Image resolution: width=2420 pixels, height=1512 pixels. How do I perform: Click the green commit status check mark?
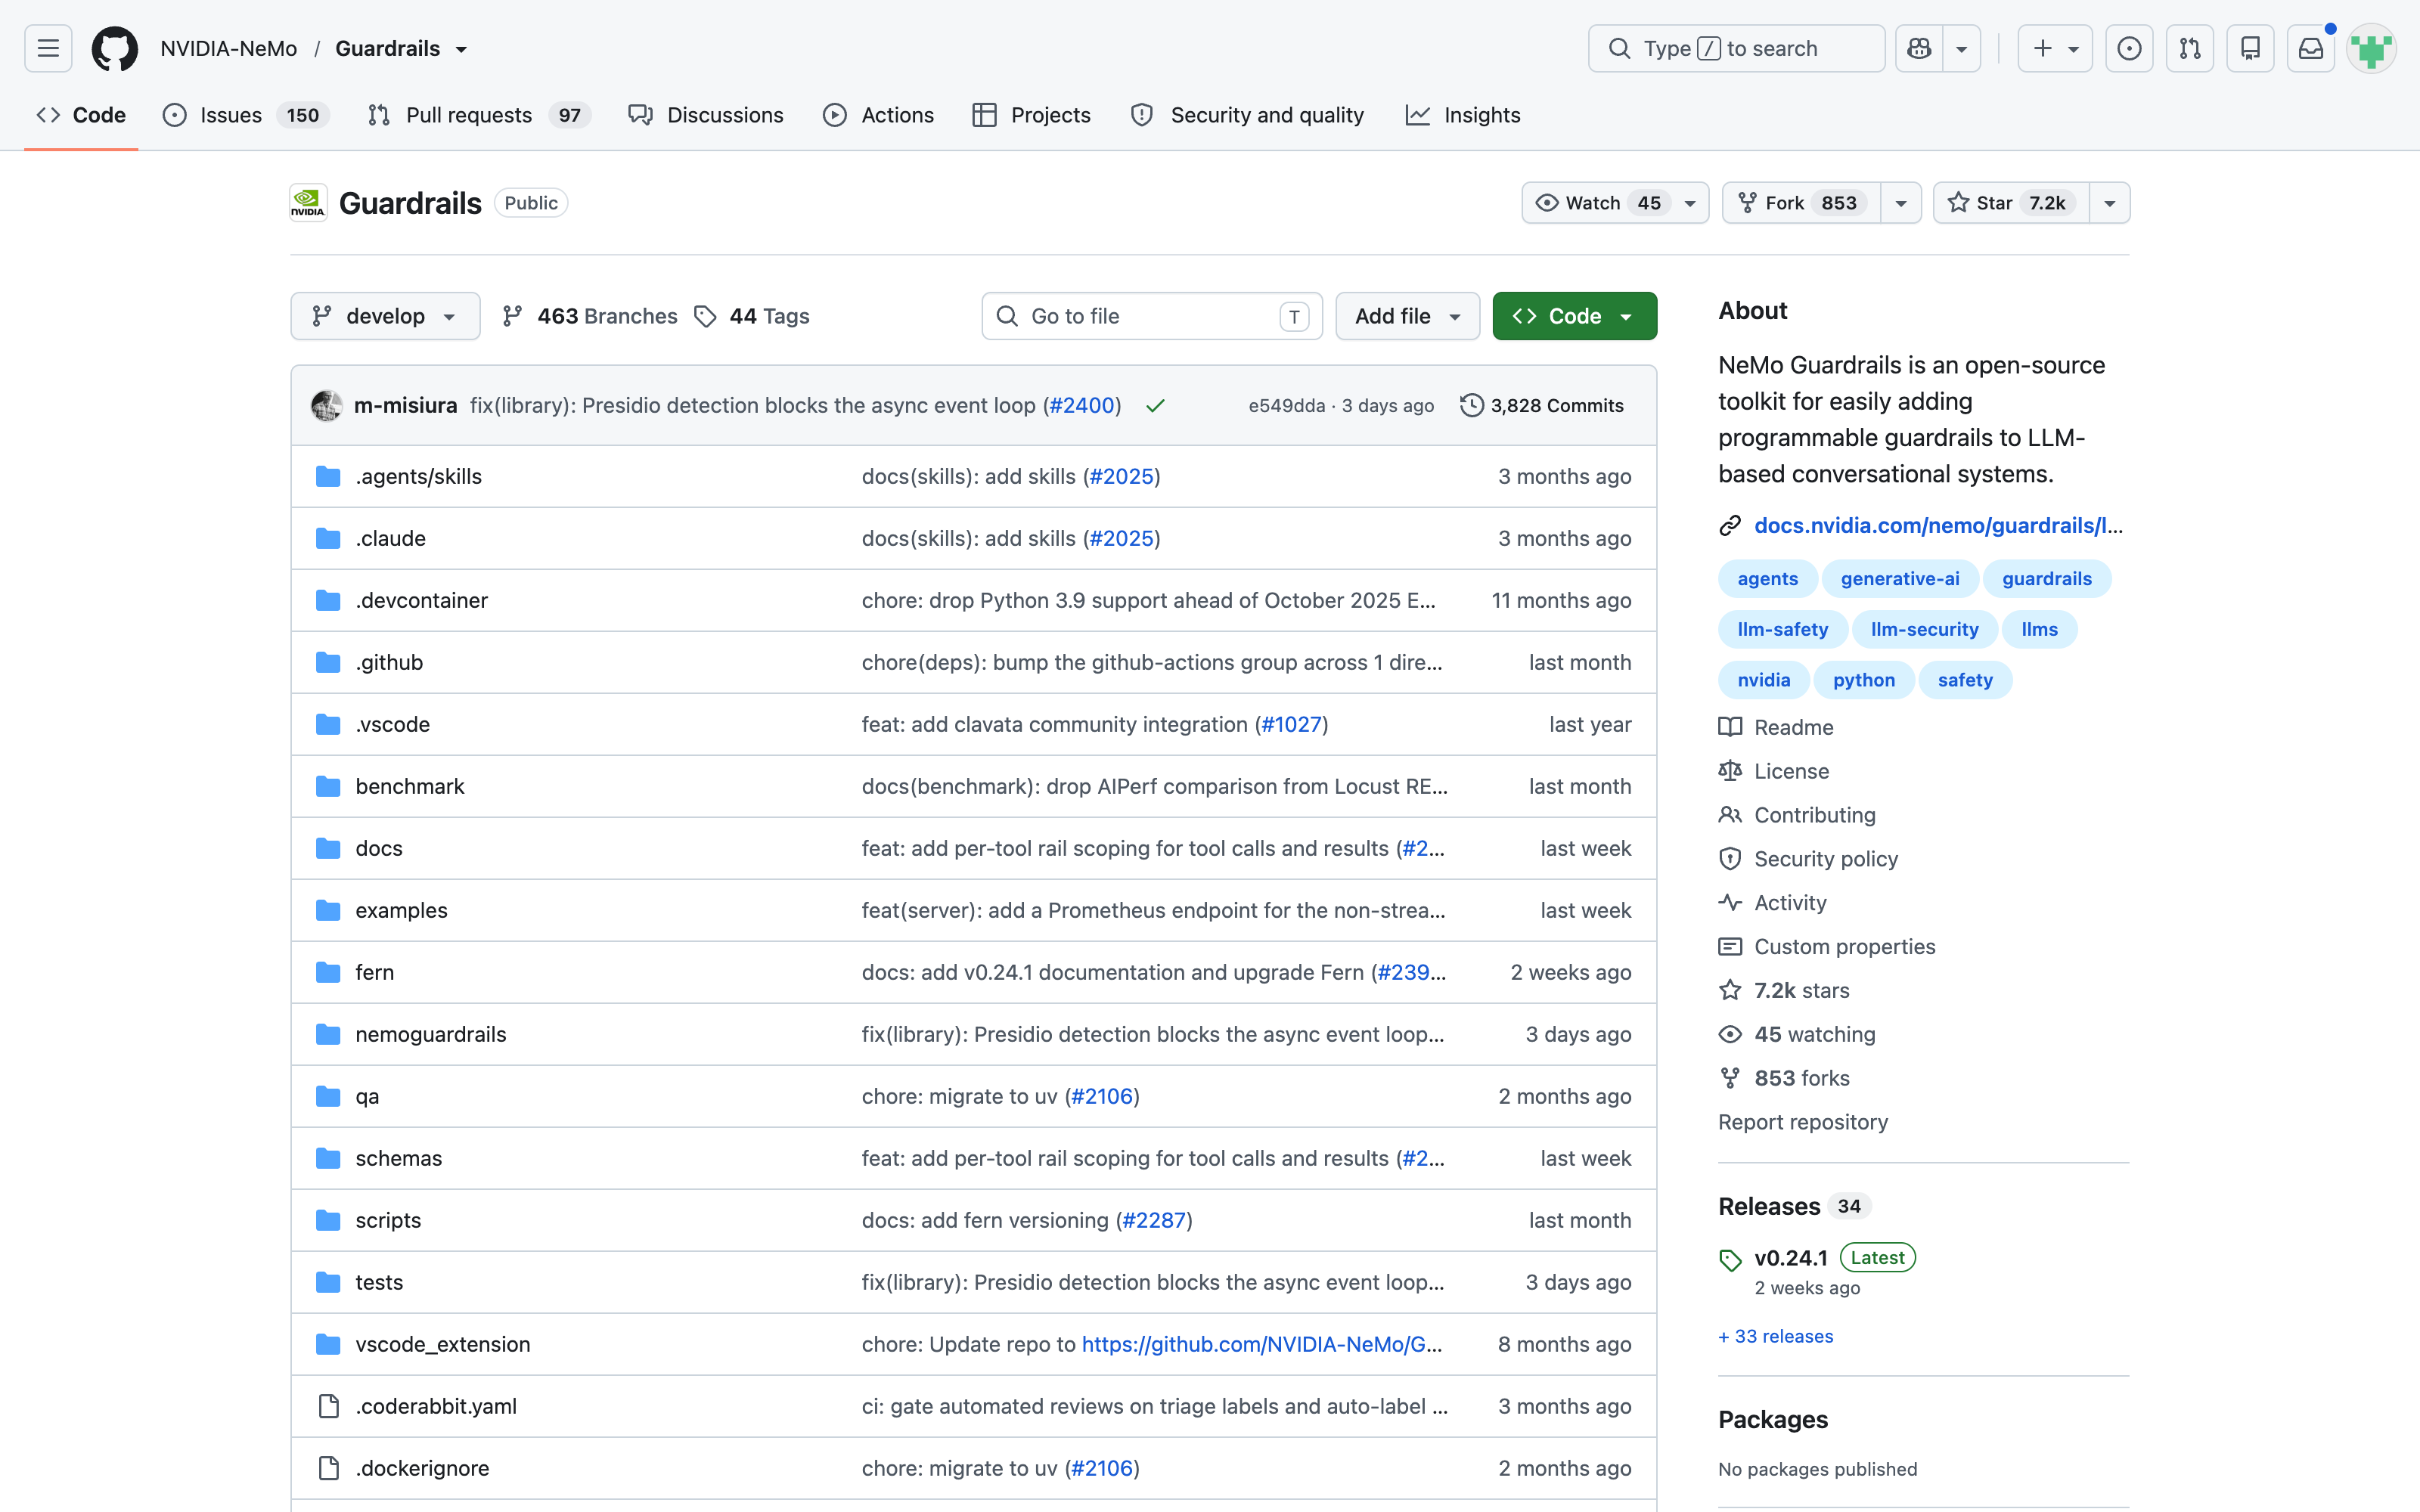coord(1155,405)
